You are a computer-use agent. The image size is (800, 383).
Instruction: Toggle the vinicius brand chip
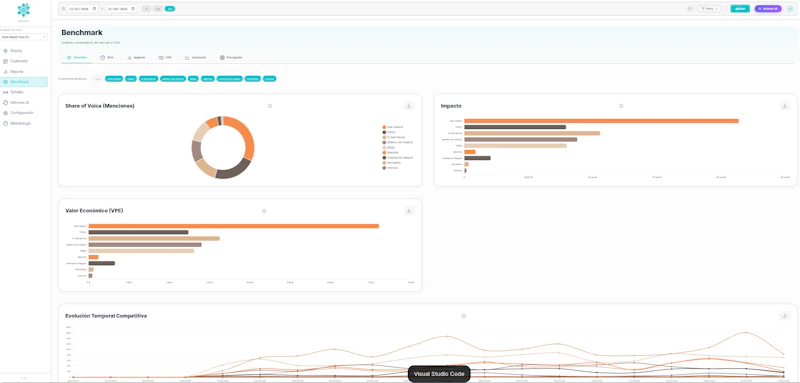point(269,79)
